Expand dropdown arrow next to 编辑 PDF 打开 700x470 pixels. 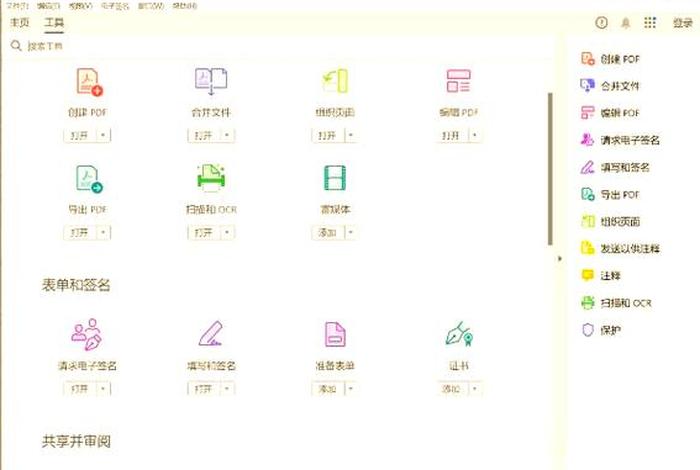coord(475,135)
